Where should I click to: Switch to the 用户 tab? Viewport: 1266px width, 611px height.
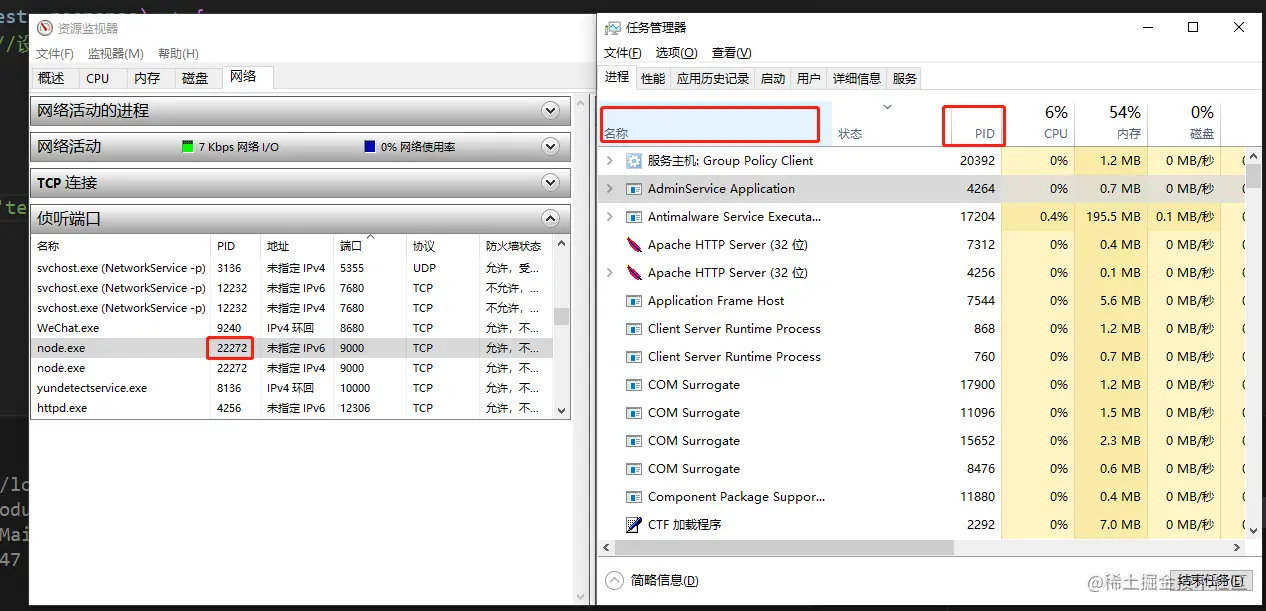coord(809,78)
